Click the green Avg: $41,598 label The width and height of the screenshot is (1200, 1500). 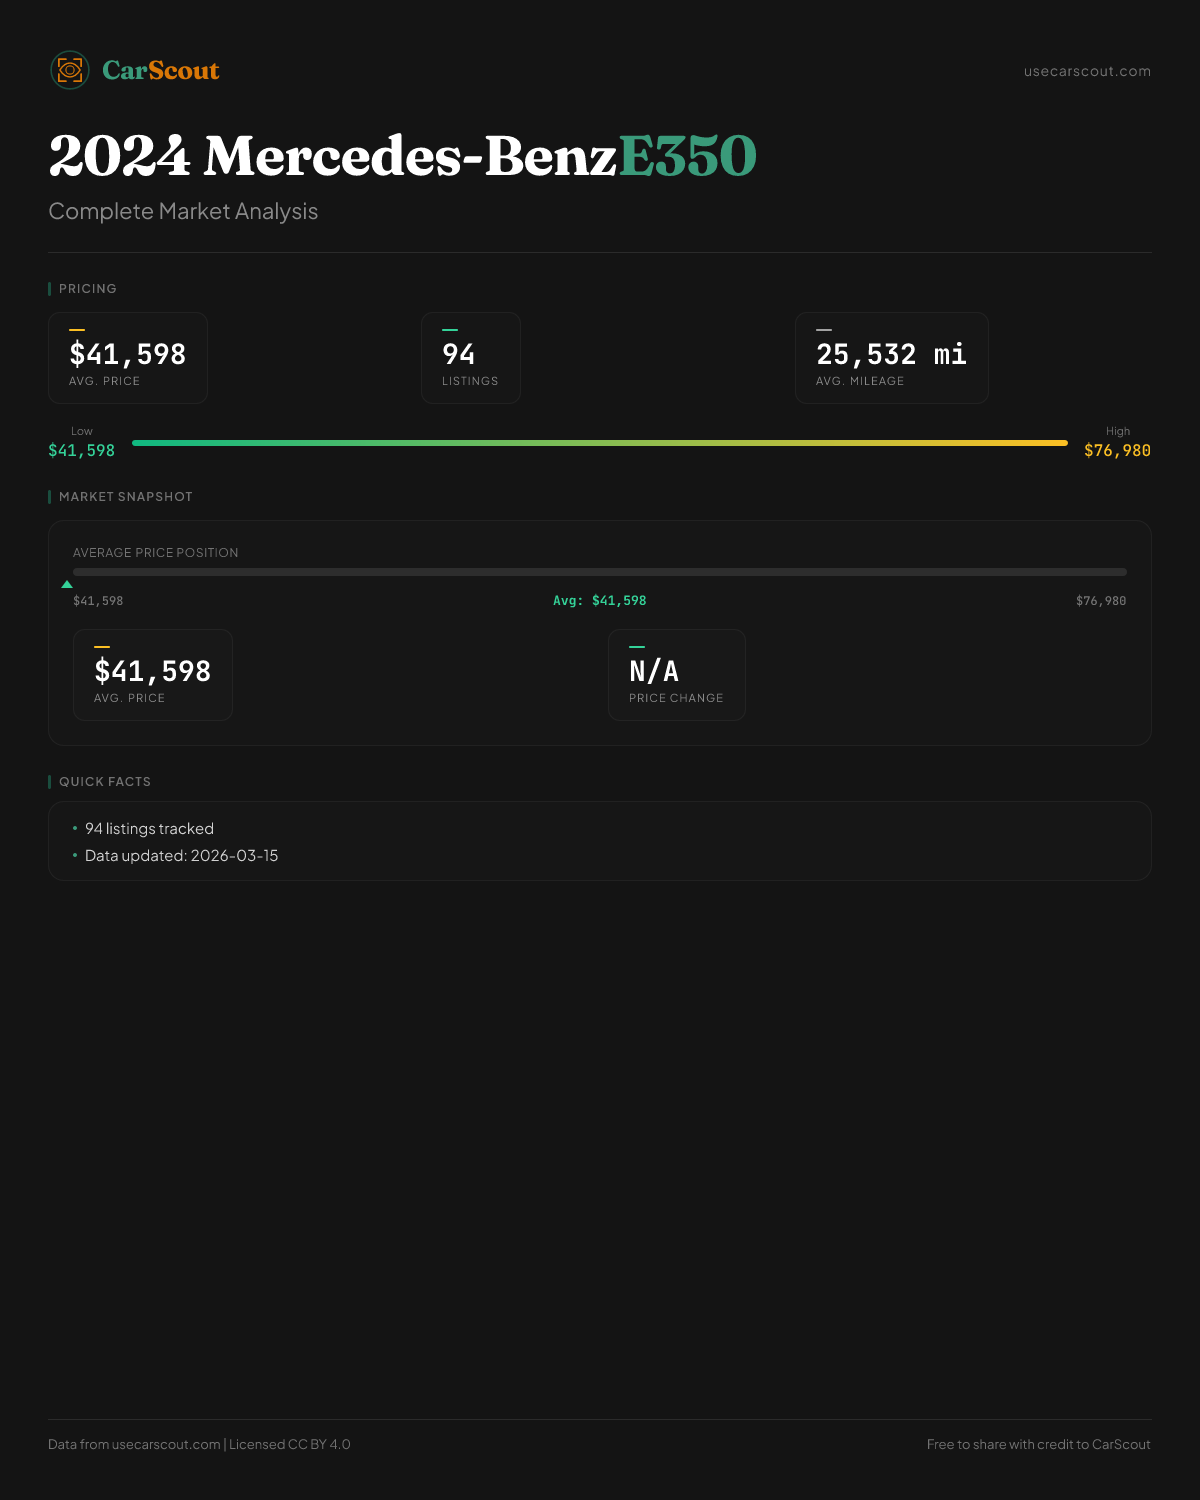[600, 600]
